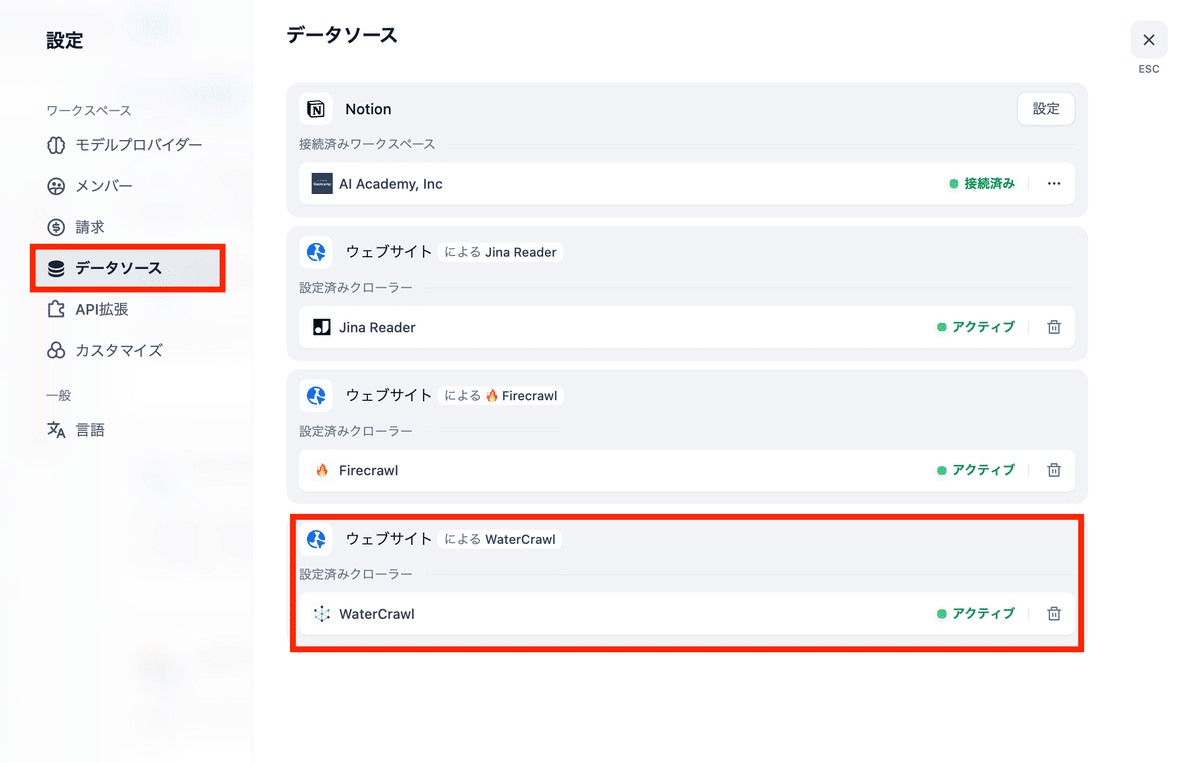Click the Notion 設定 button

pyautogui.click(x=1045, y=108)
